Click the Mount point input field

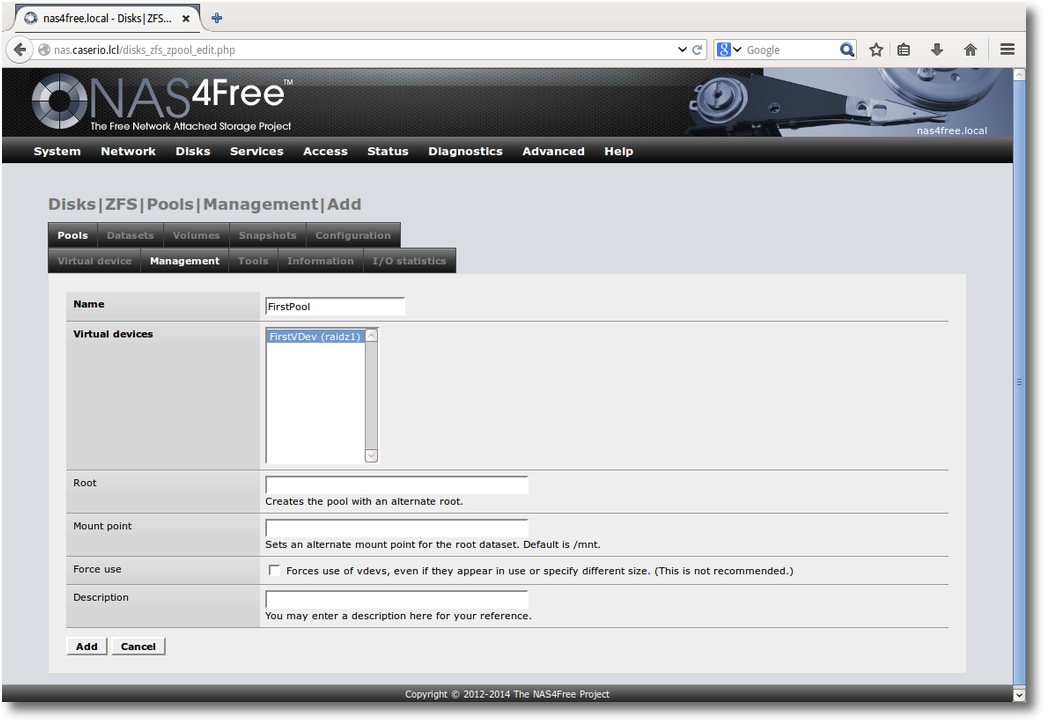pos(397,528)
